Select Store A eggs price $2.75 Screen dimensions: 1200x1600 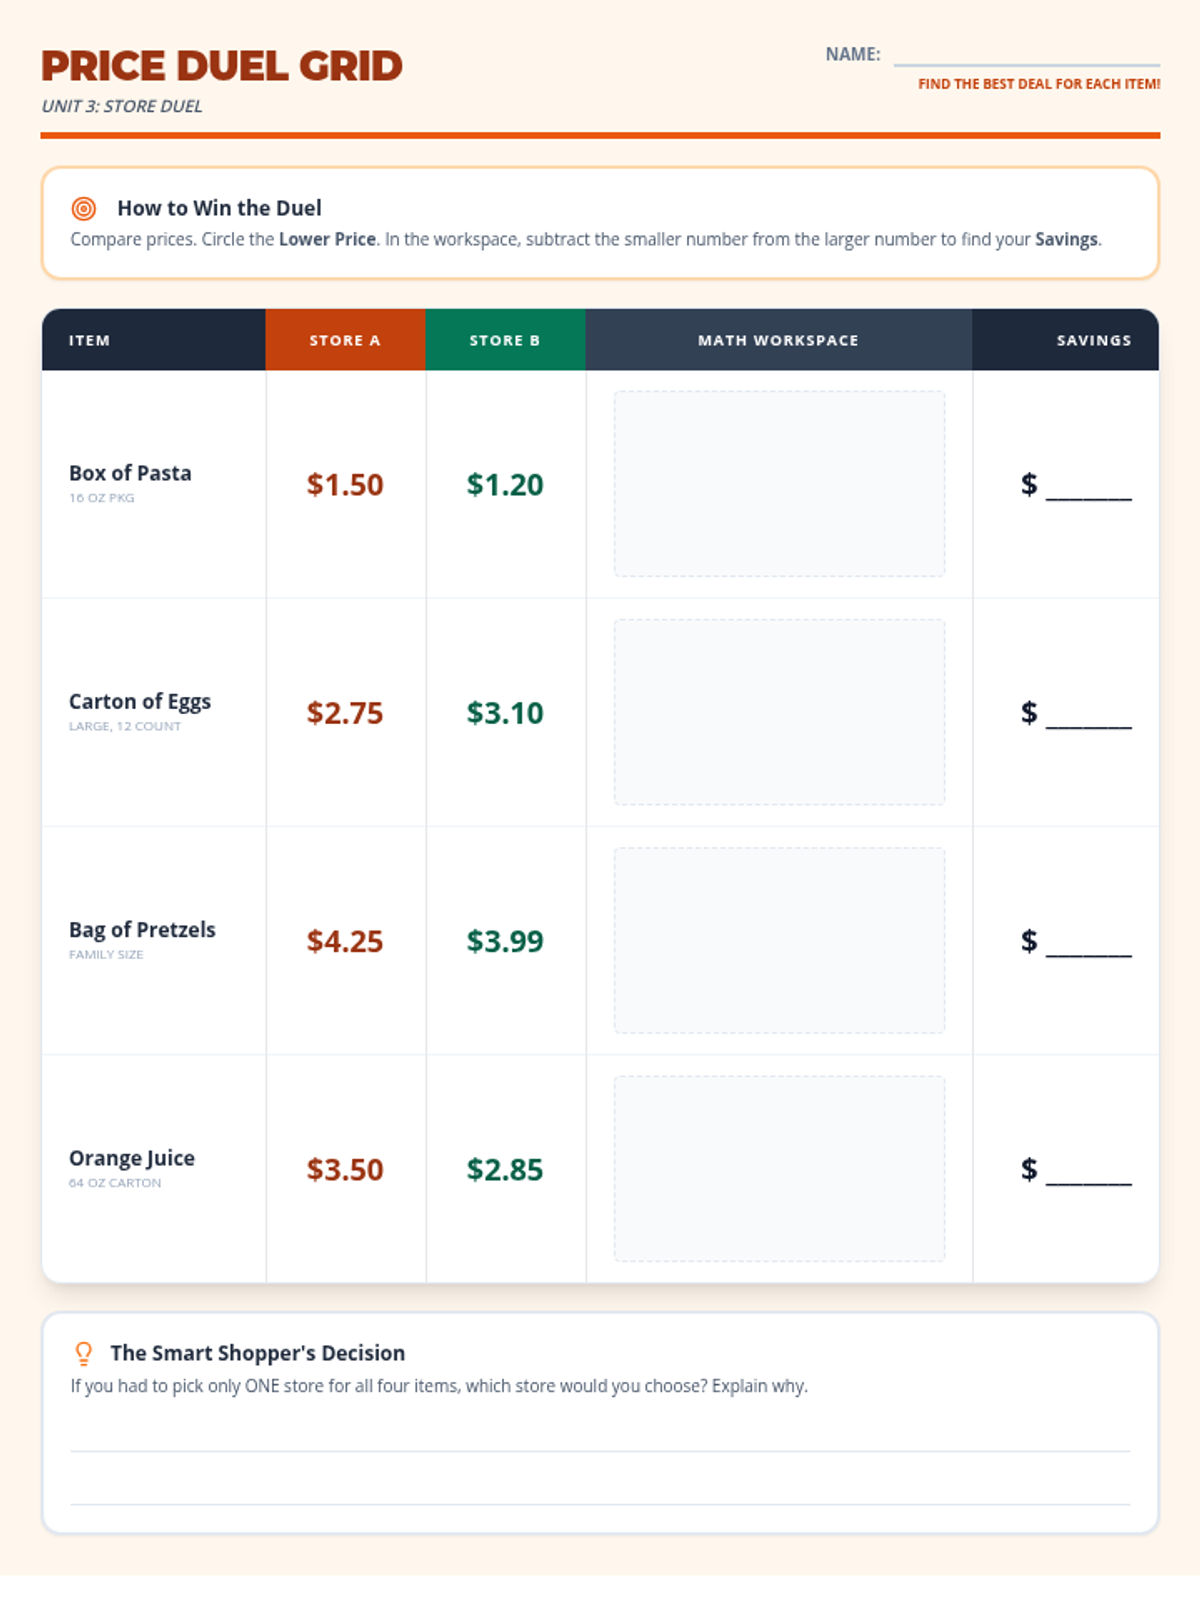pyautogui.click(x=345, y=713)
